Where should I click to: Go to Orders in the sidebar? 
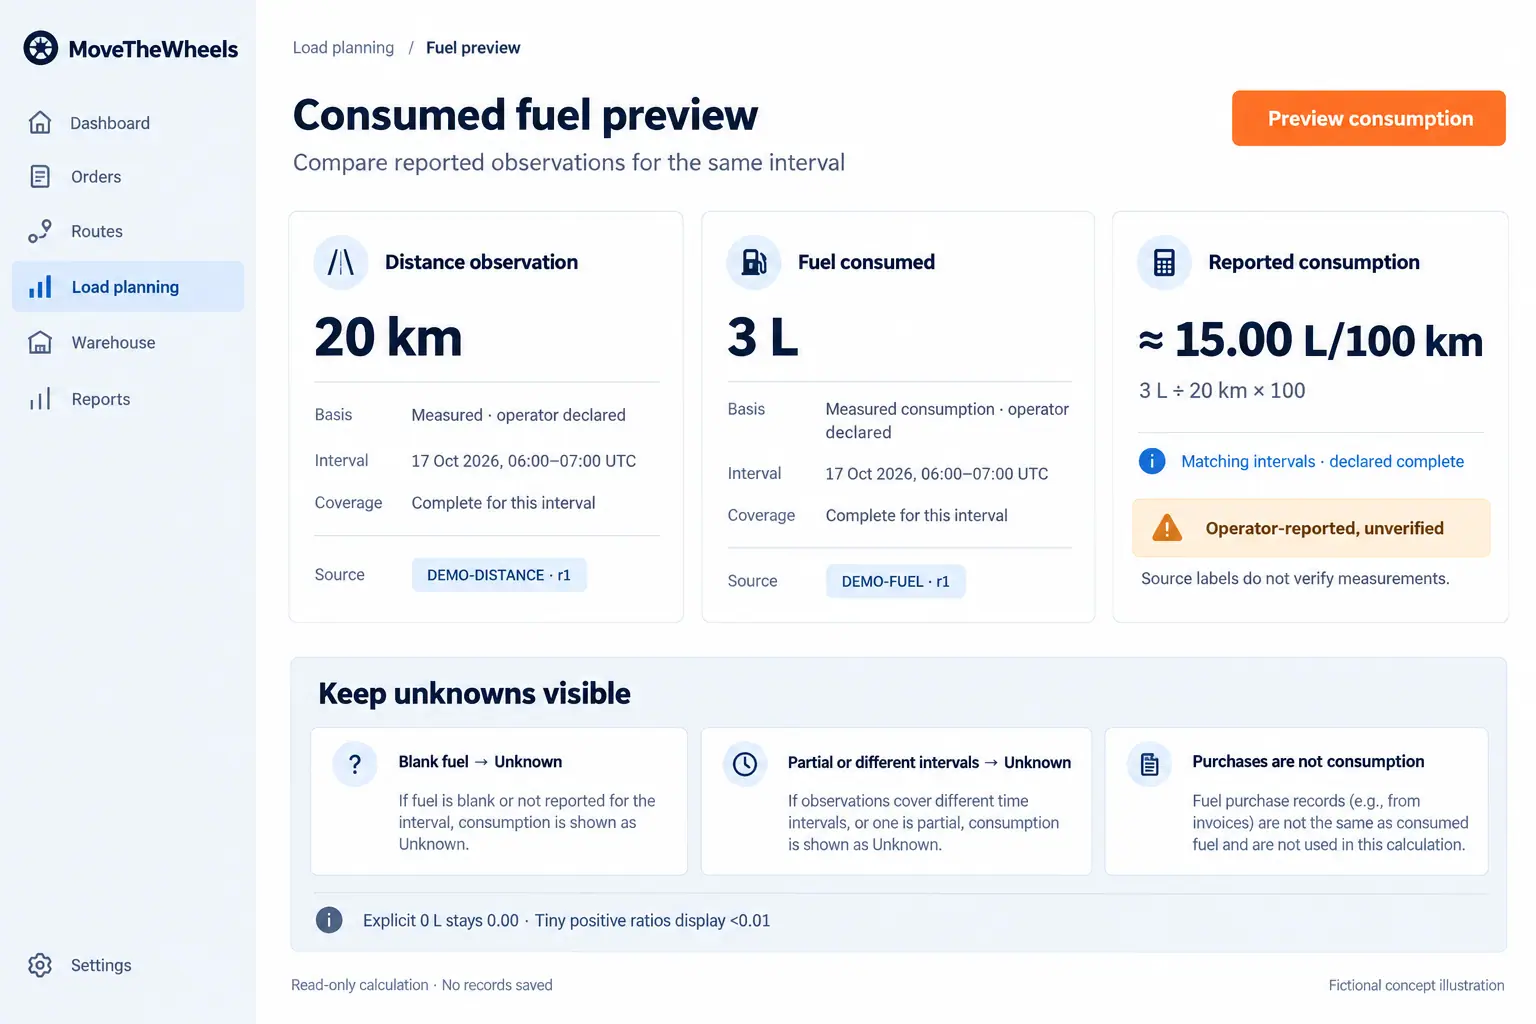click(x=128, y=177)
